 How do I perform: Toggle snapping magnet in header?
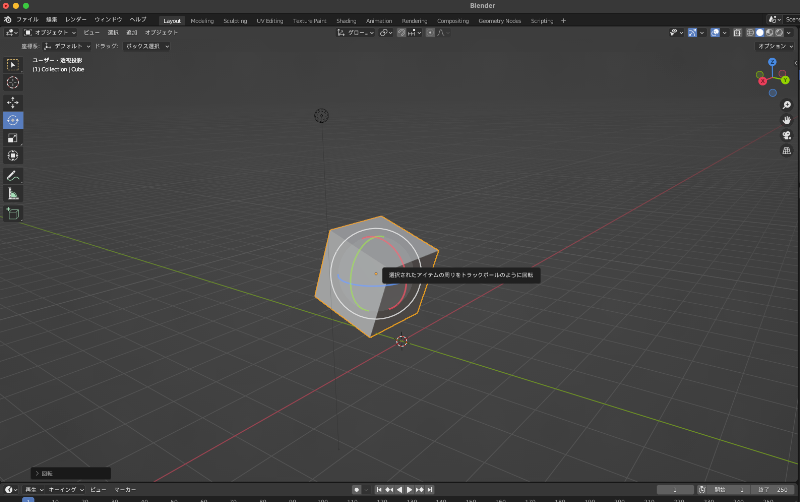(402, 33)
